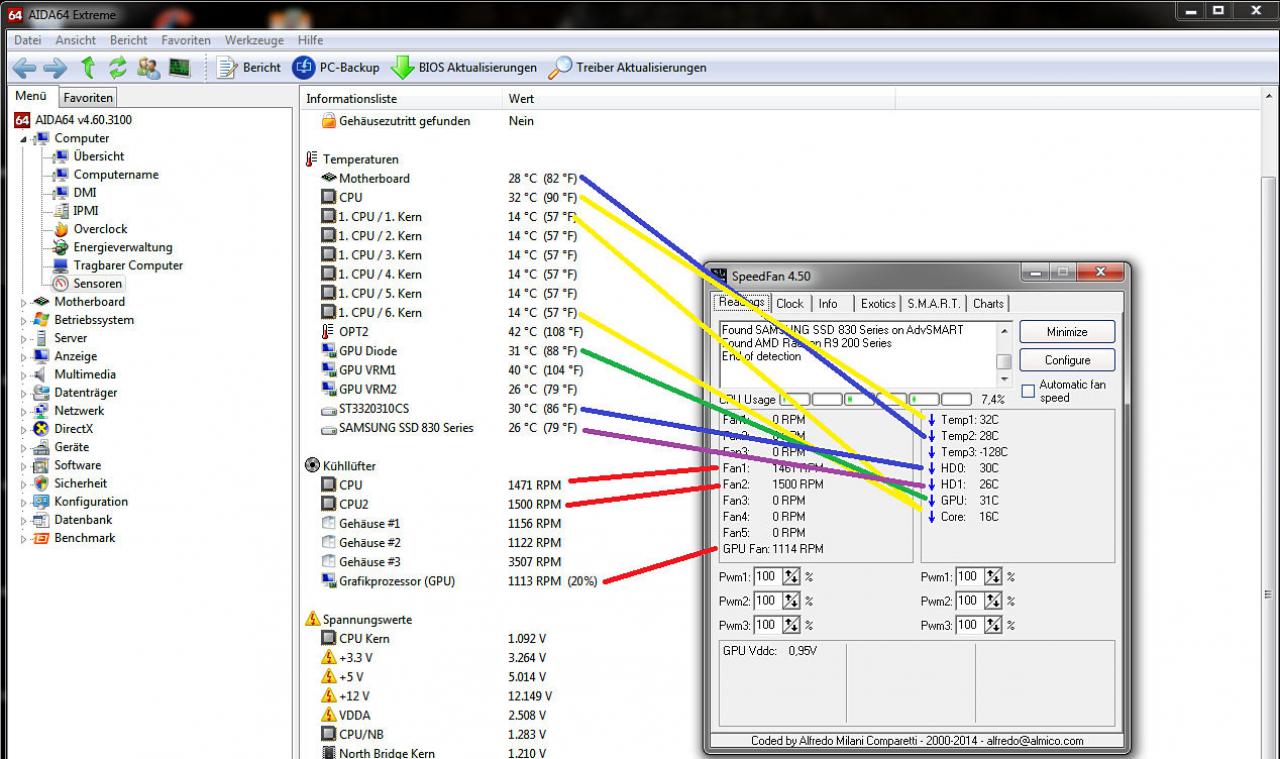Click the monitor diagnostics toolbar icon
The image size is (1280, 759).
pos(179,67)
